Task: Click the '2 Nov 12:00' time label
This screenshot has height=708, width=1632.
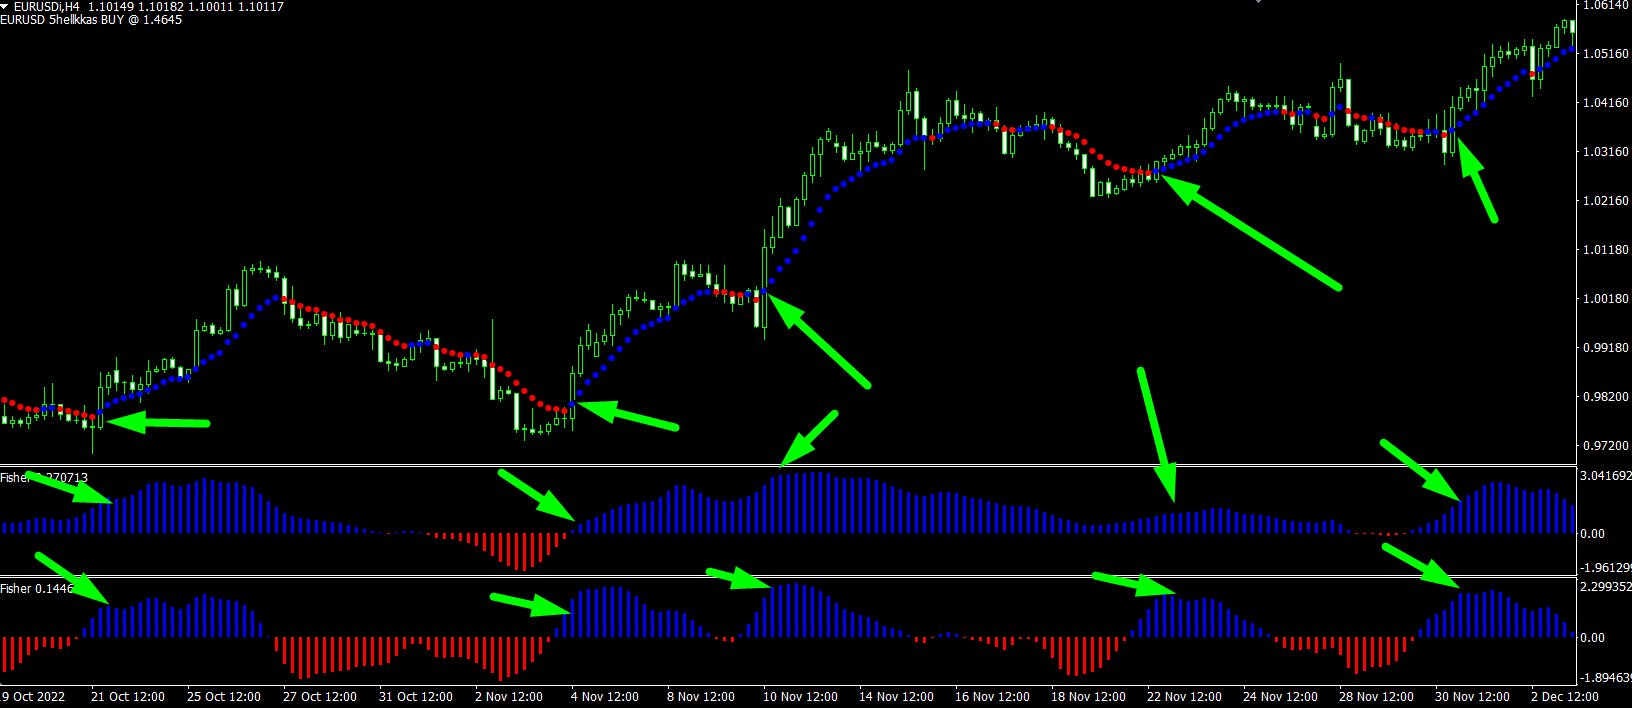Action: (x=509, y=697)
